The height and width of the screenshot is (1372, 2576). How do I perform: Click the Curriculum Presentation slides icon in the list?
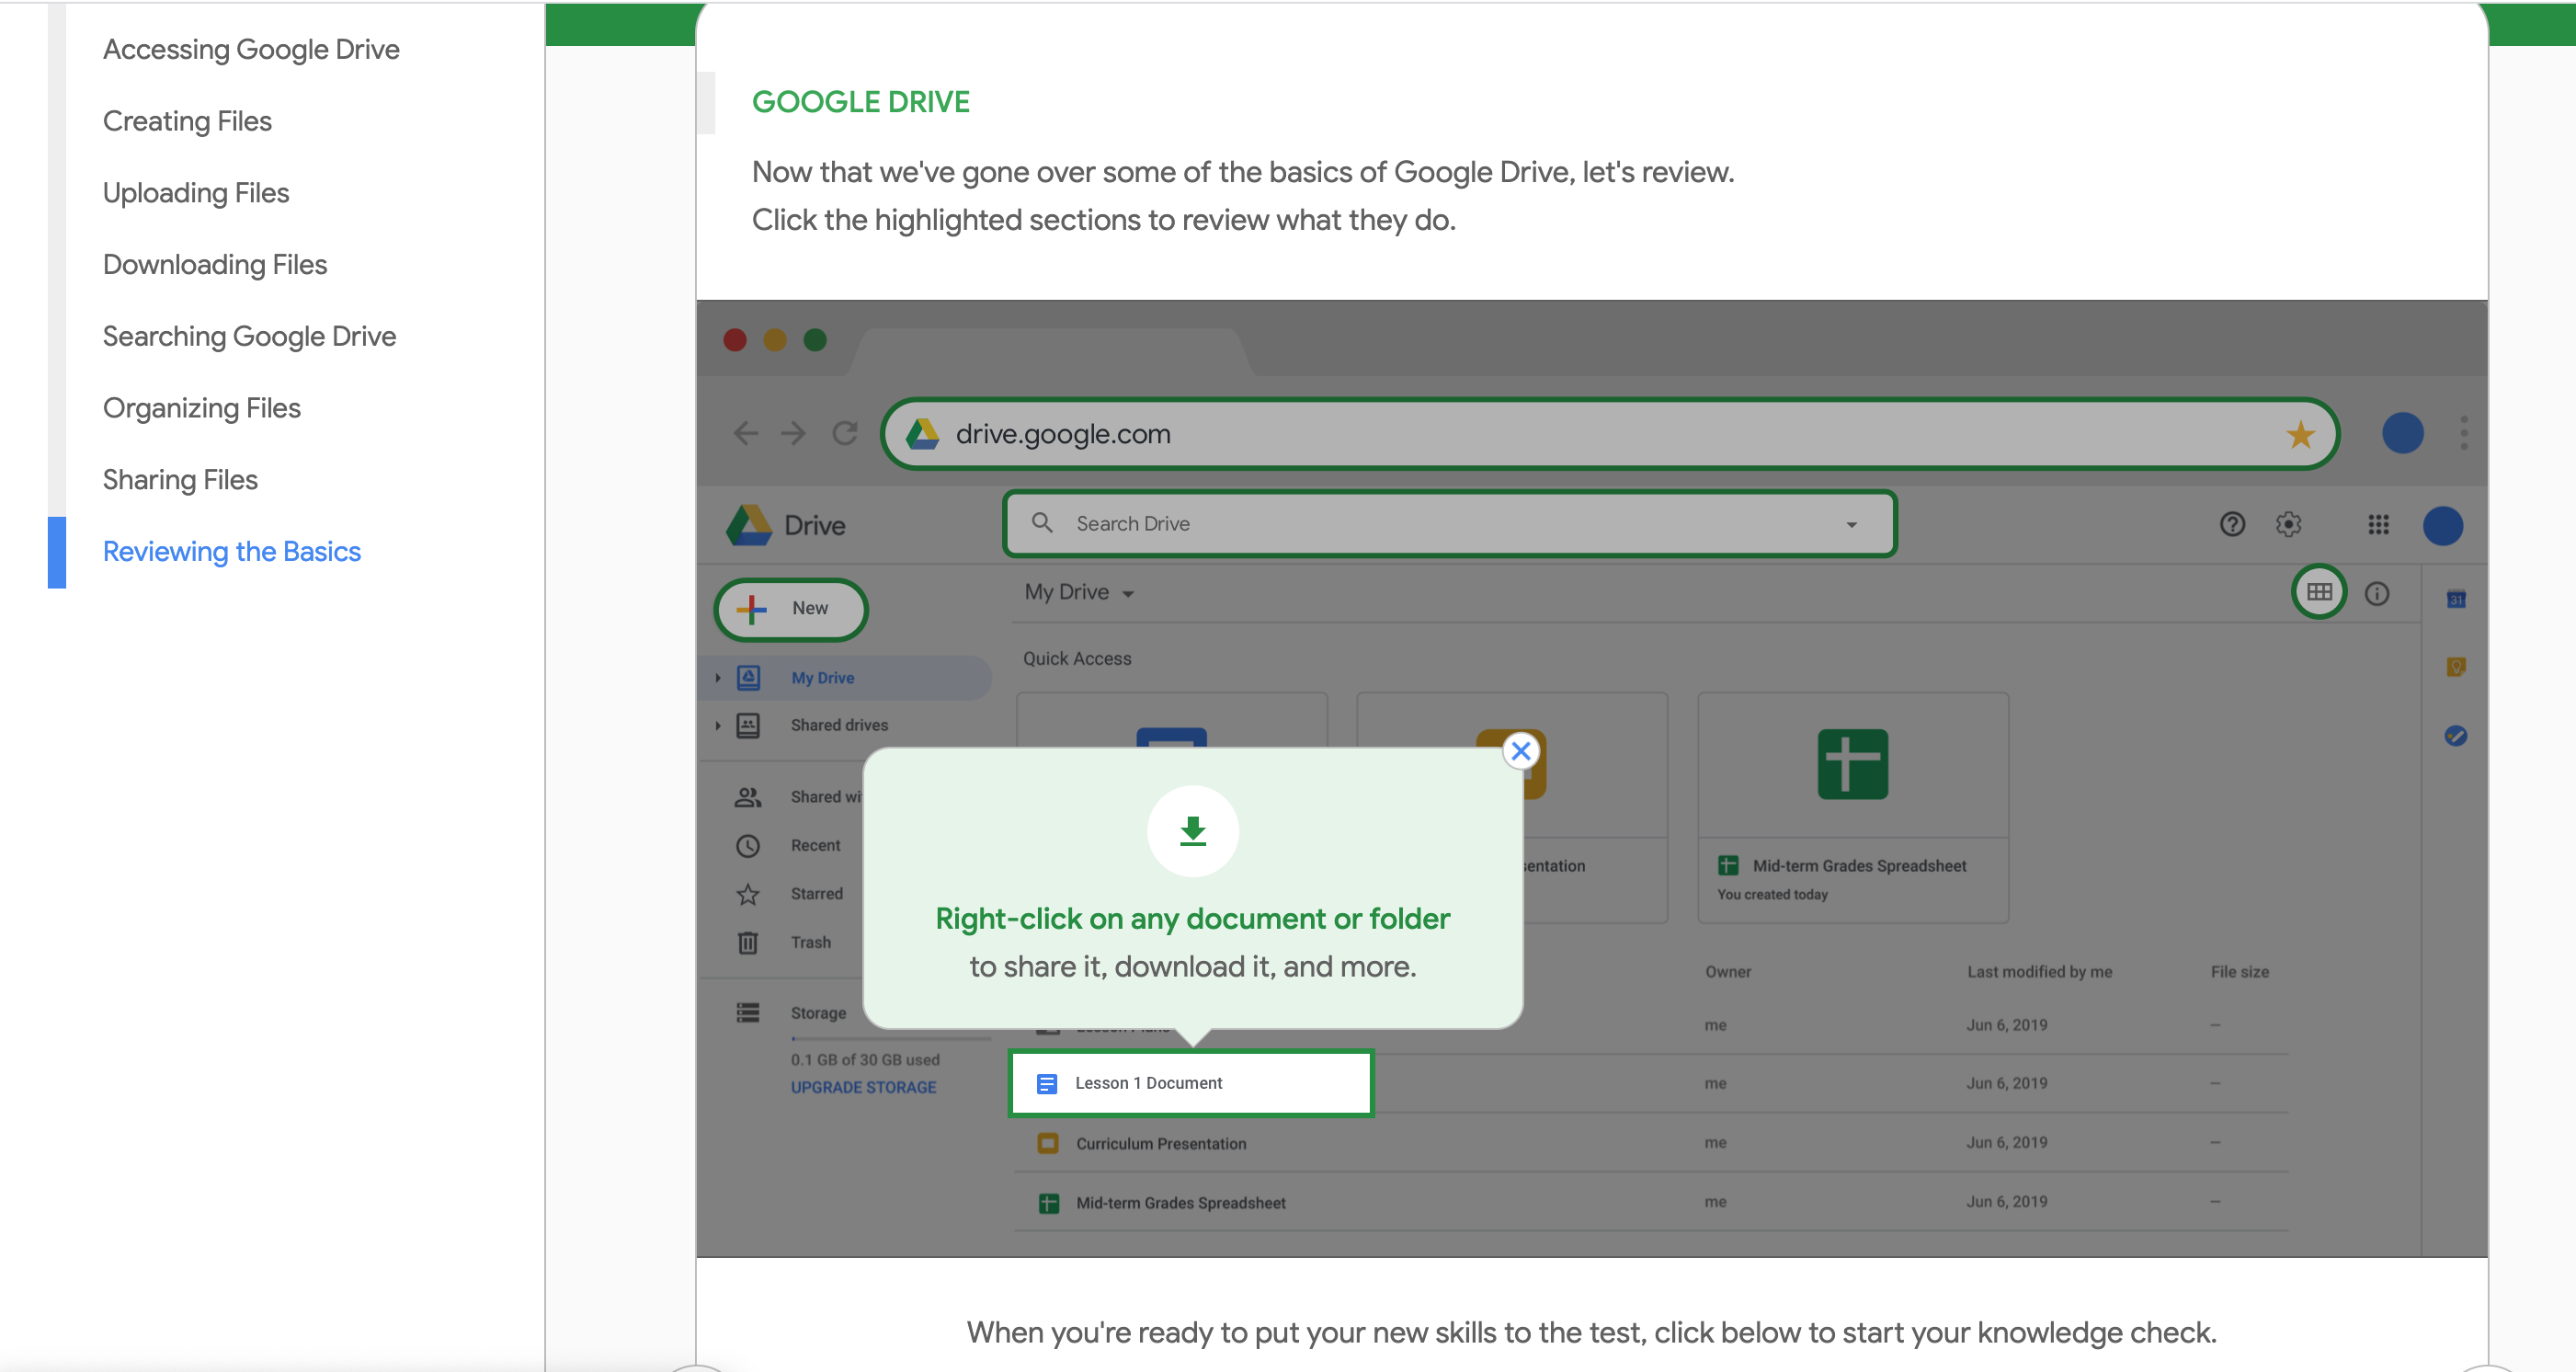(x=1047, y=1143)
